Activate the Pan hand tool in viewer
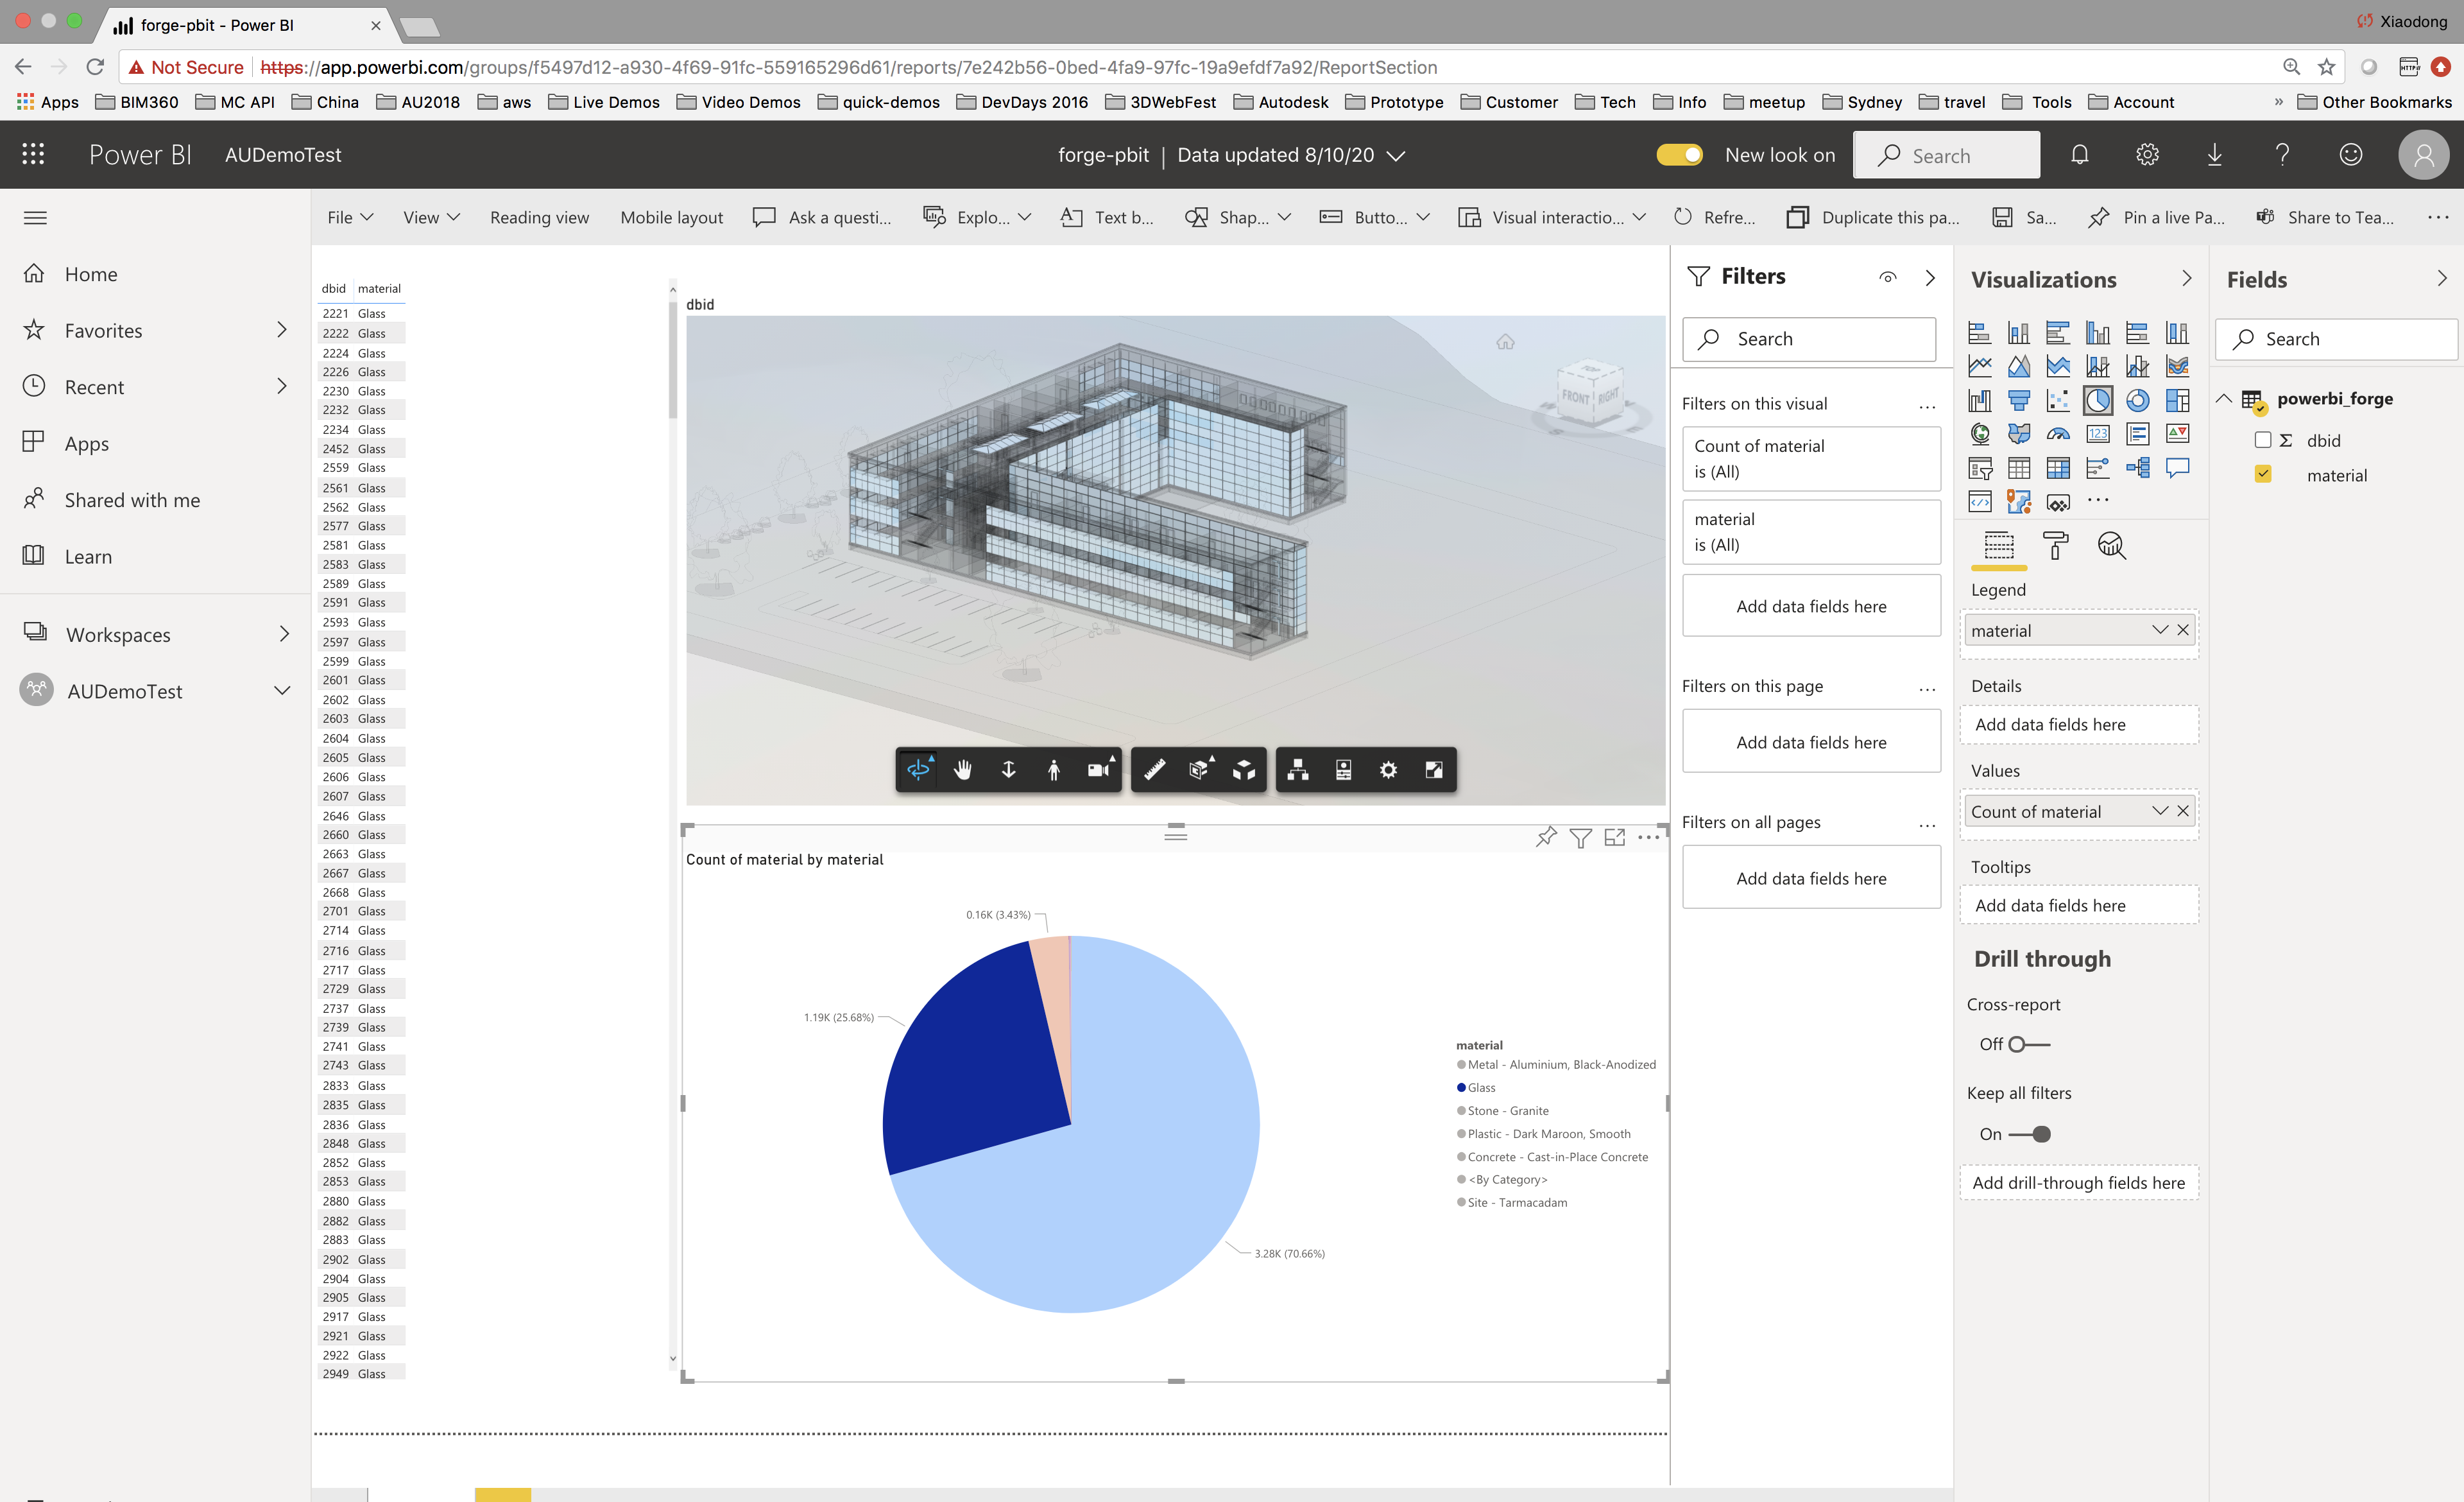The height and width of the screenshot is (1502, 2464). [x=963, y=769]
